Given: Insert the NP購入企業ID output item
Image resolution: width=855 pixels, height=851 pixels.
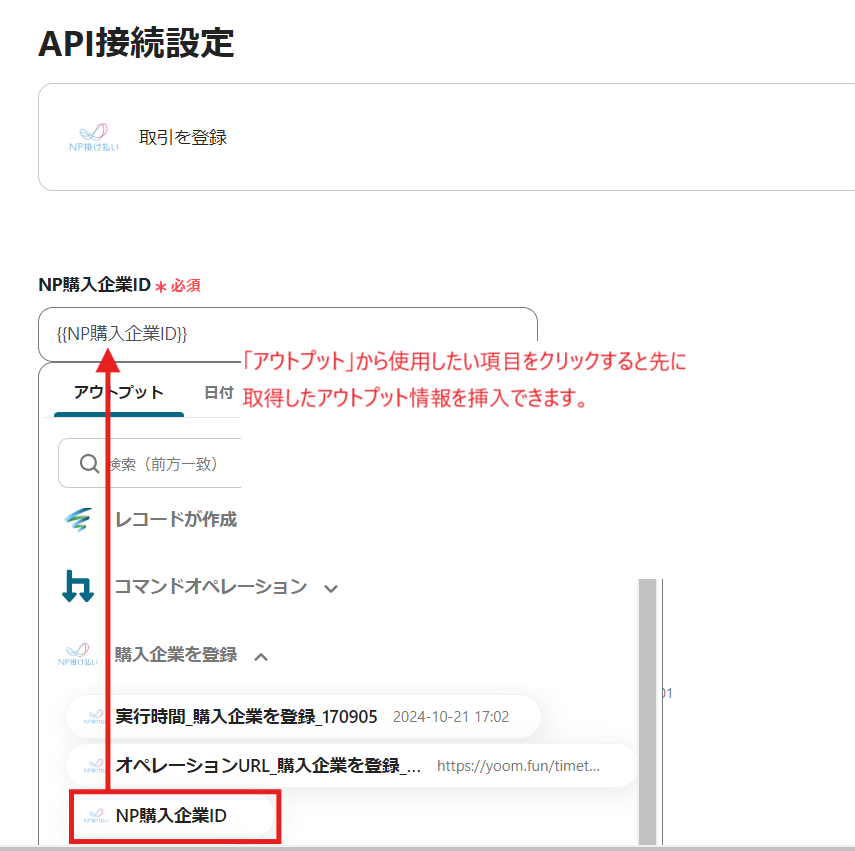Looking at the screenshot, I should tap(171, 816).
